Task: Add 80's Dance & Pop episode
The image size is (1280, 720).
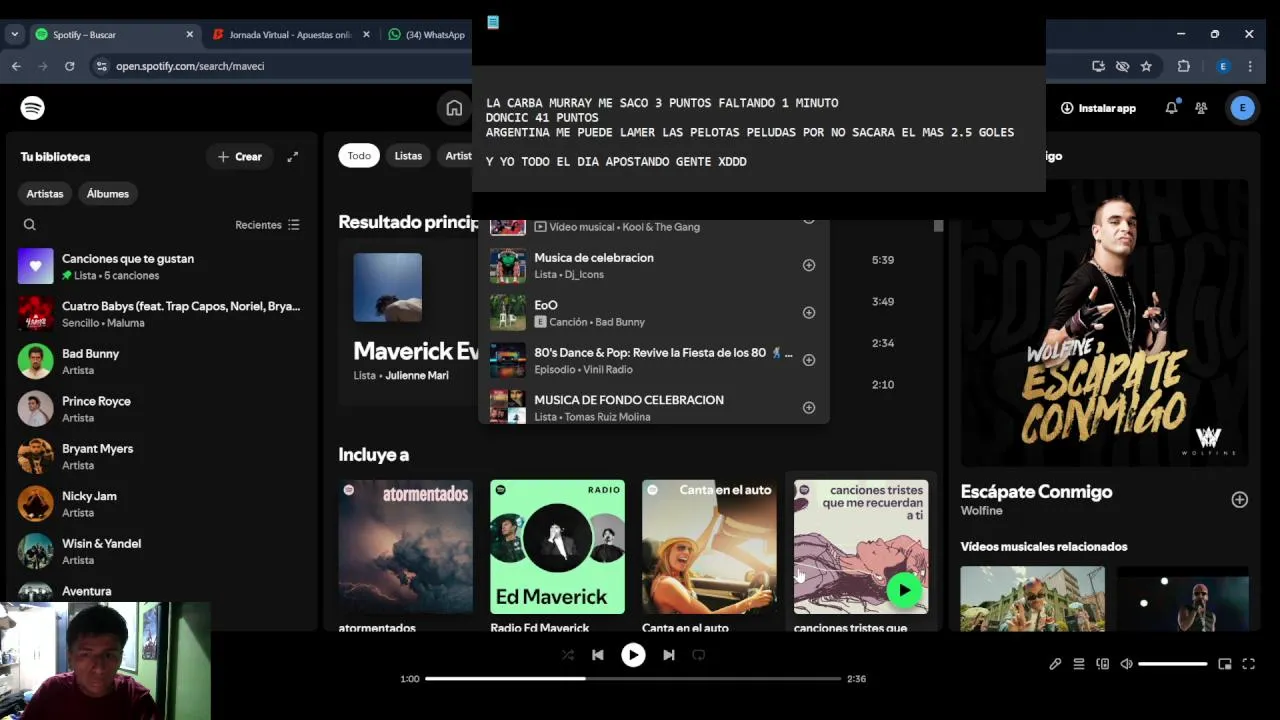Action: tap(809, 360)
